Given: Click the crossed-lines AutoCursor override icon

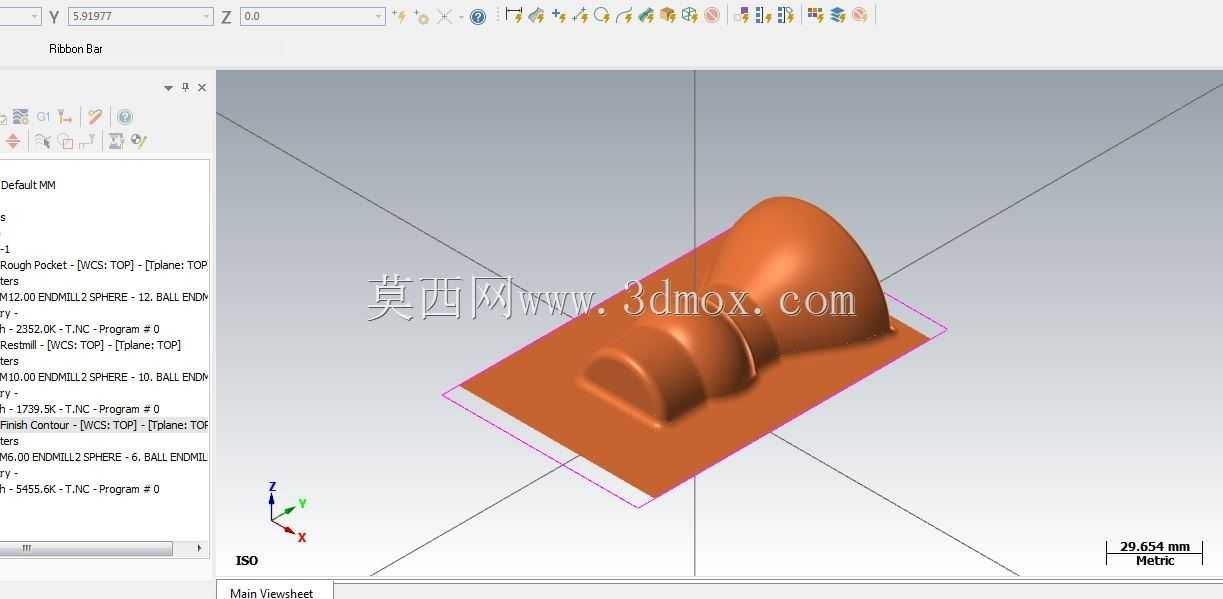Looking at the screenshot, I should click(445, 16).
